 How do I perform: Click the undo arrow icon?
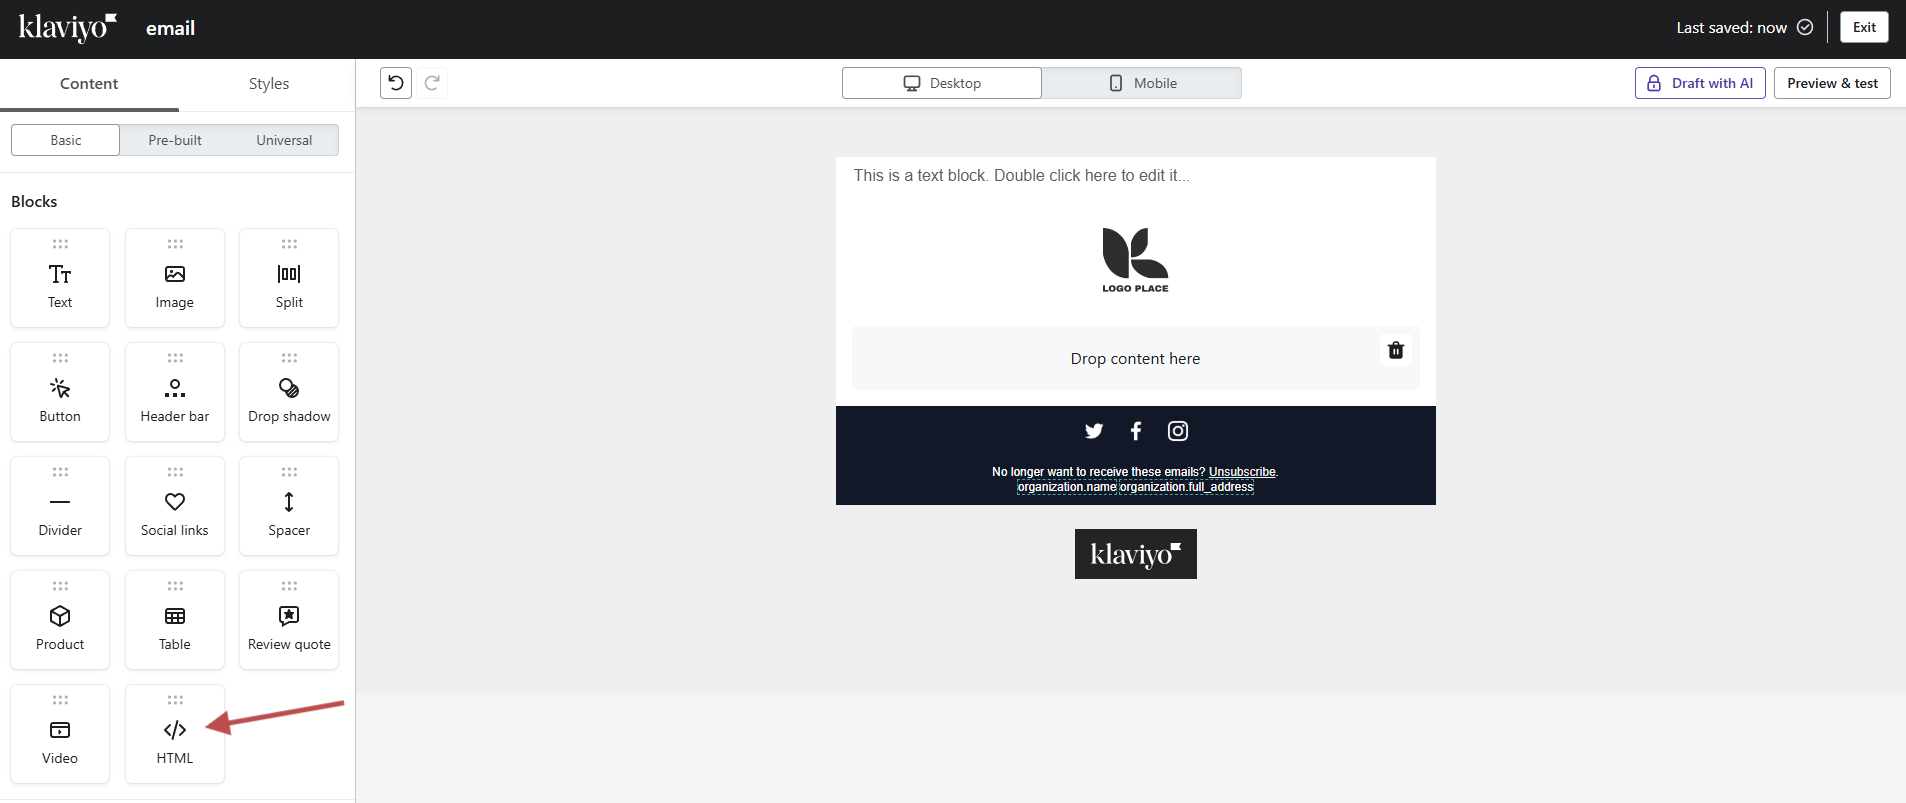(396, 83)
